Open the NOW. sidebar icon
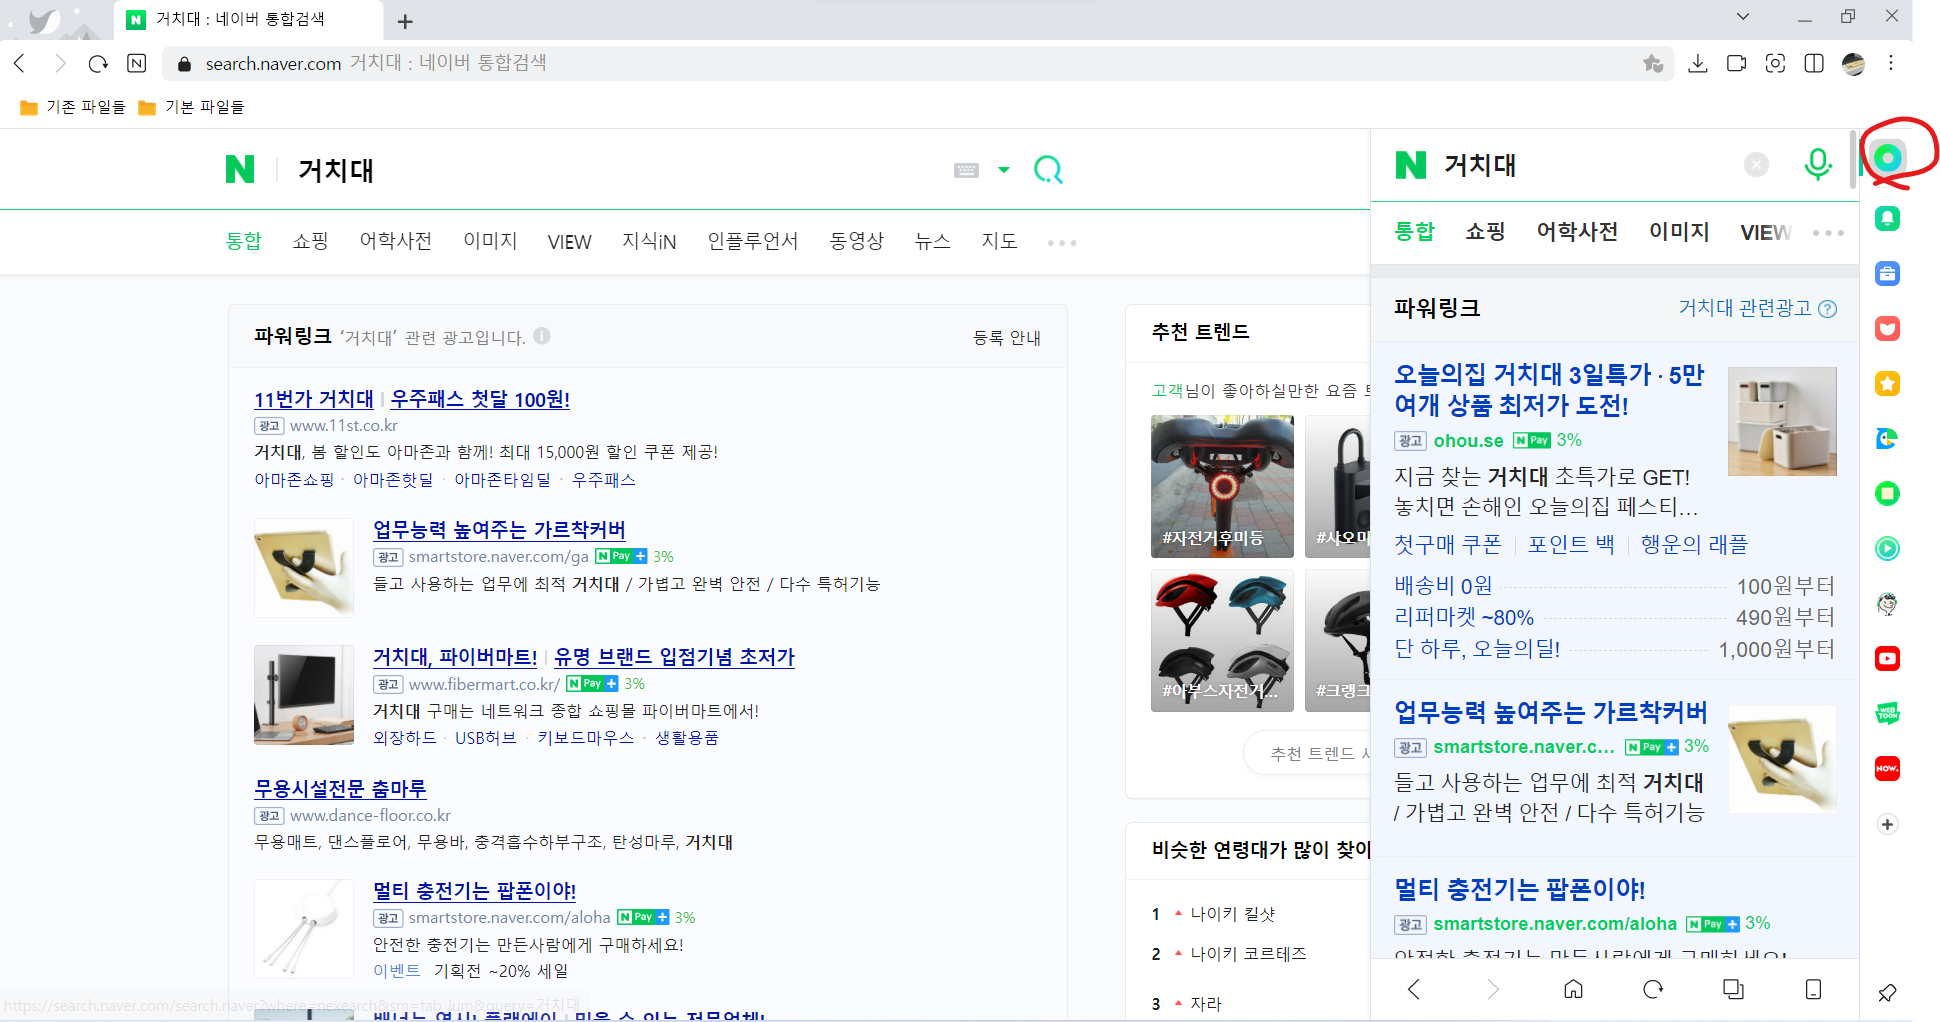1940x1022 pixels. 1887,768
